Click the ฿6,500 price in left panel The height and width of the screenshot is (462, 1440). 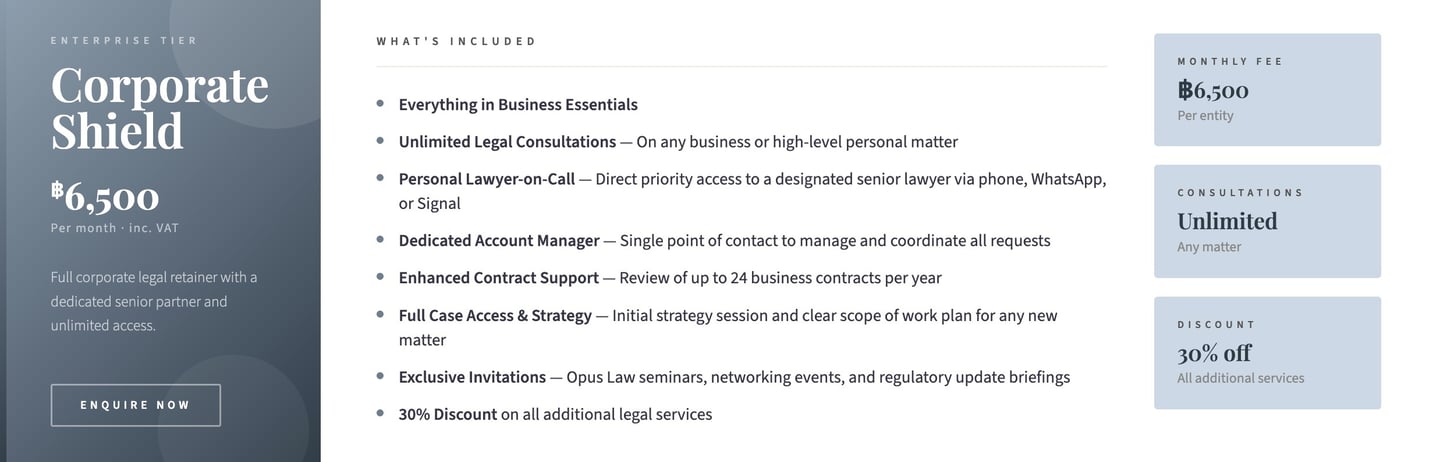click(x=105, y=197)
